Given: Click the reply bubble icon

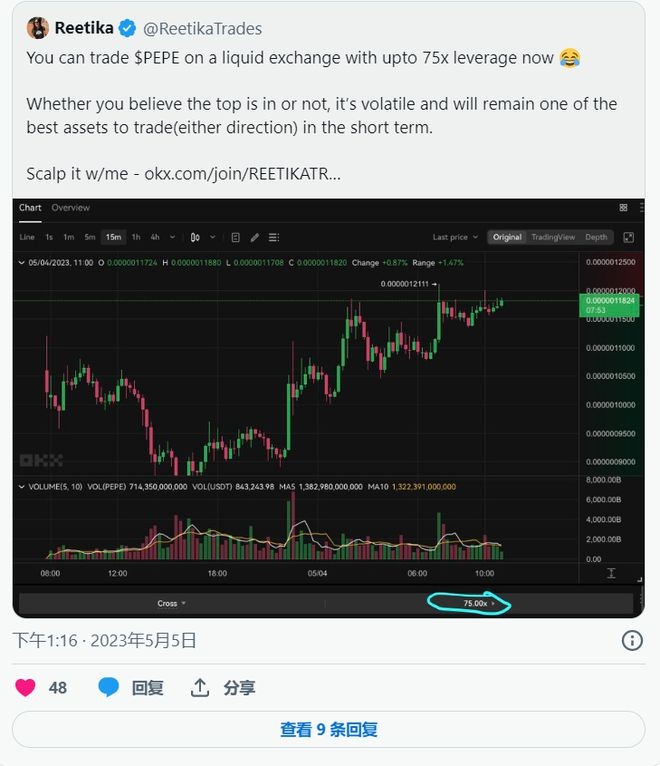Looking at the screenshot, I should pyautogui.click(x=109, y=687).
